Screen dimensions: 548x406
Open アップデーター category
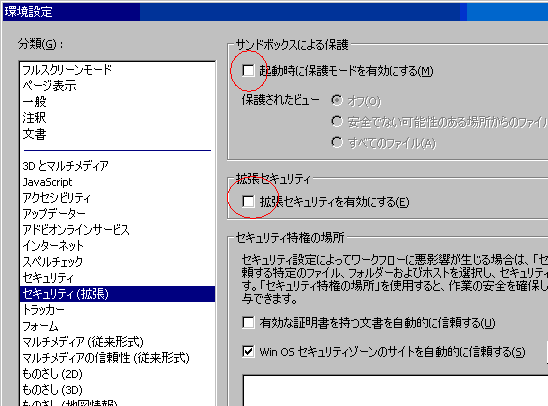(x=117, y=213)
